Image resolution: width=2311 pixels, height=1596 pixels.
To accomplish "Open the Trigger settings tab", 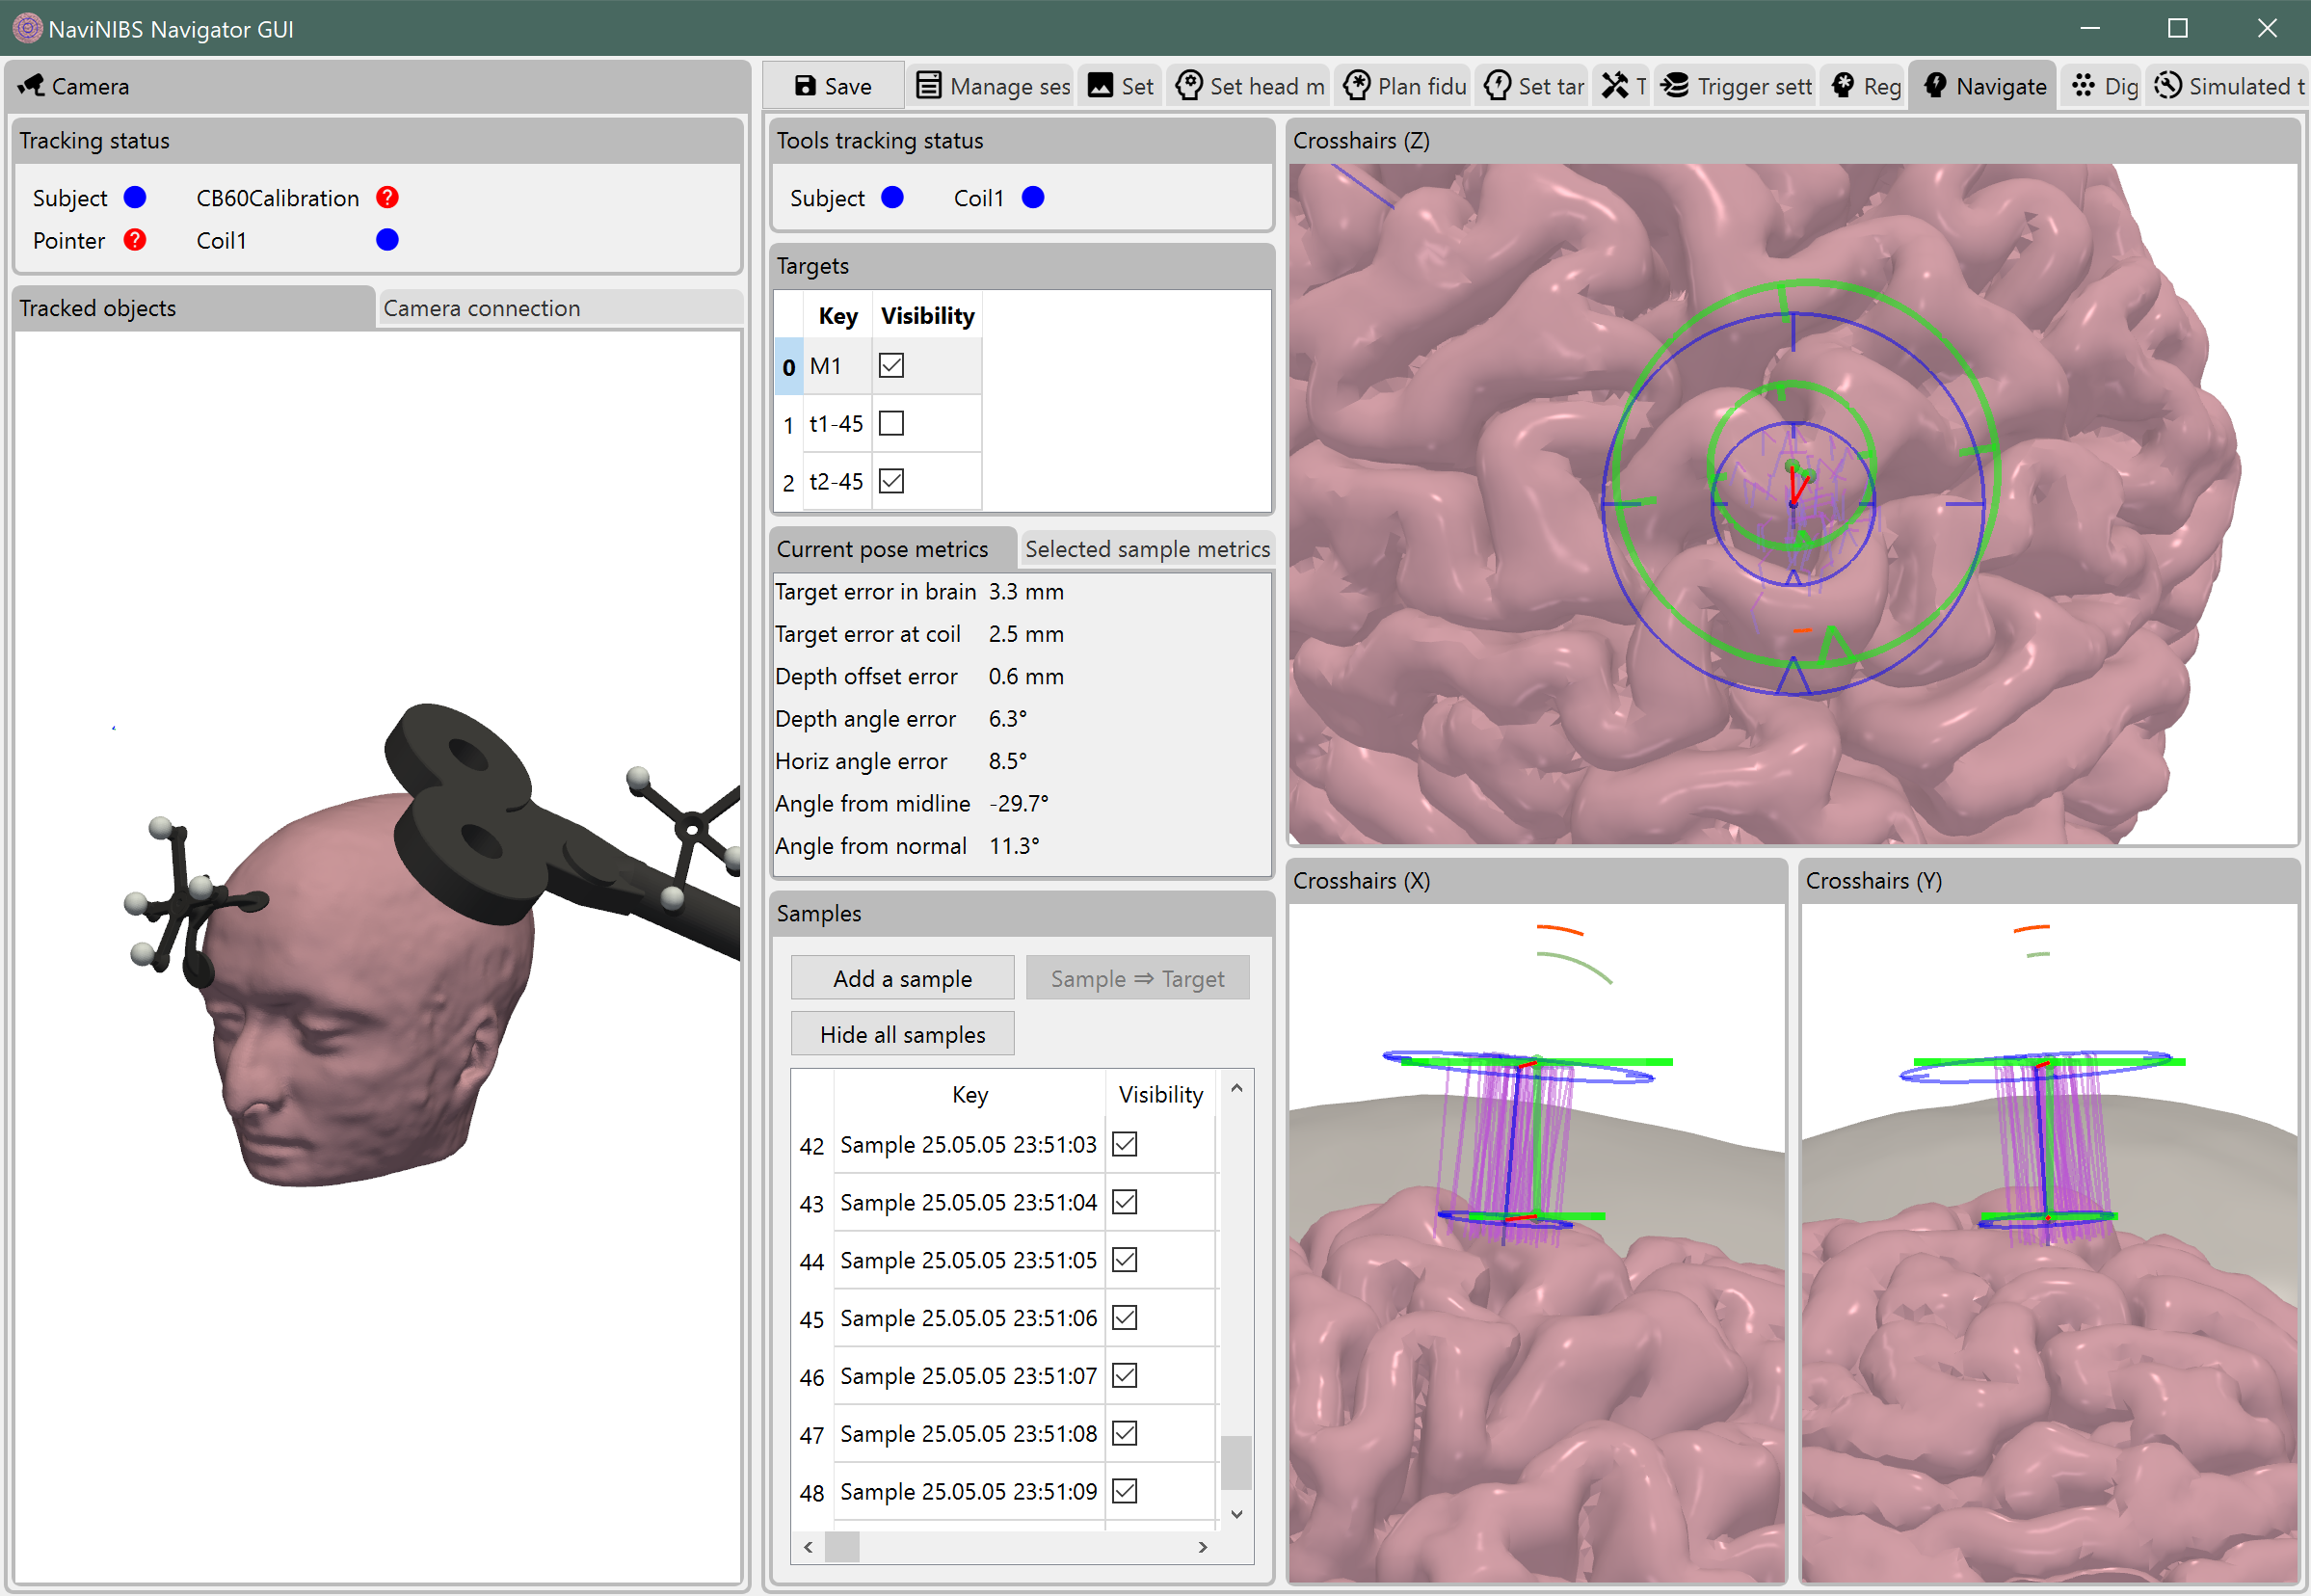I will point(1736,86).
